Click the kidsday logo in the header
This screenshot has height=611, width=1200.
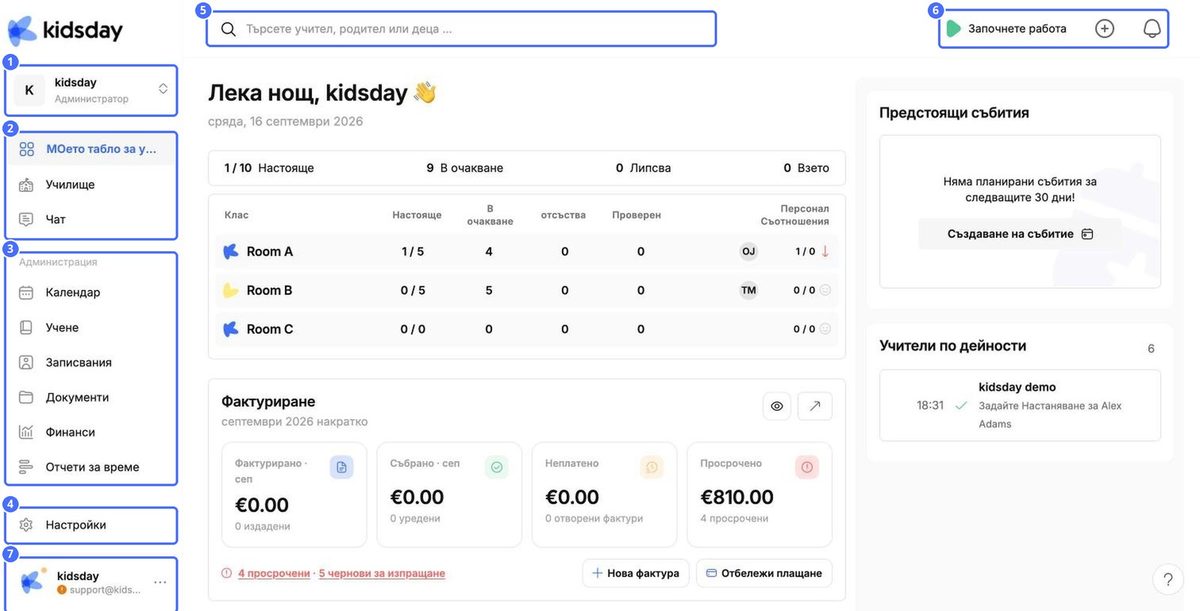[x=65, y=30]
